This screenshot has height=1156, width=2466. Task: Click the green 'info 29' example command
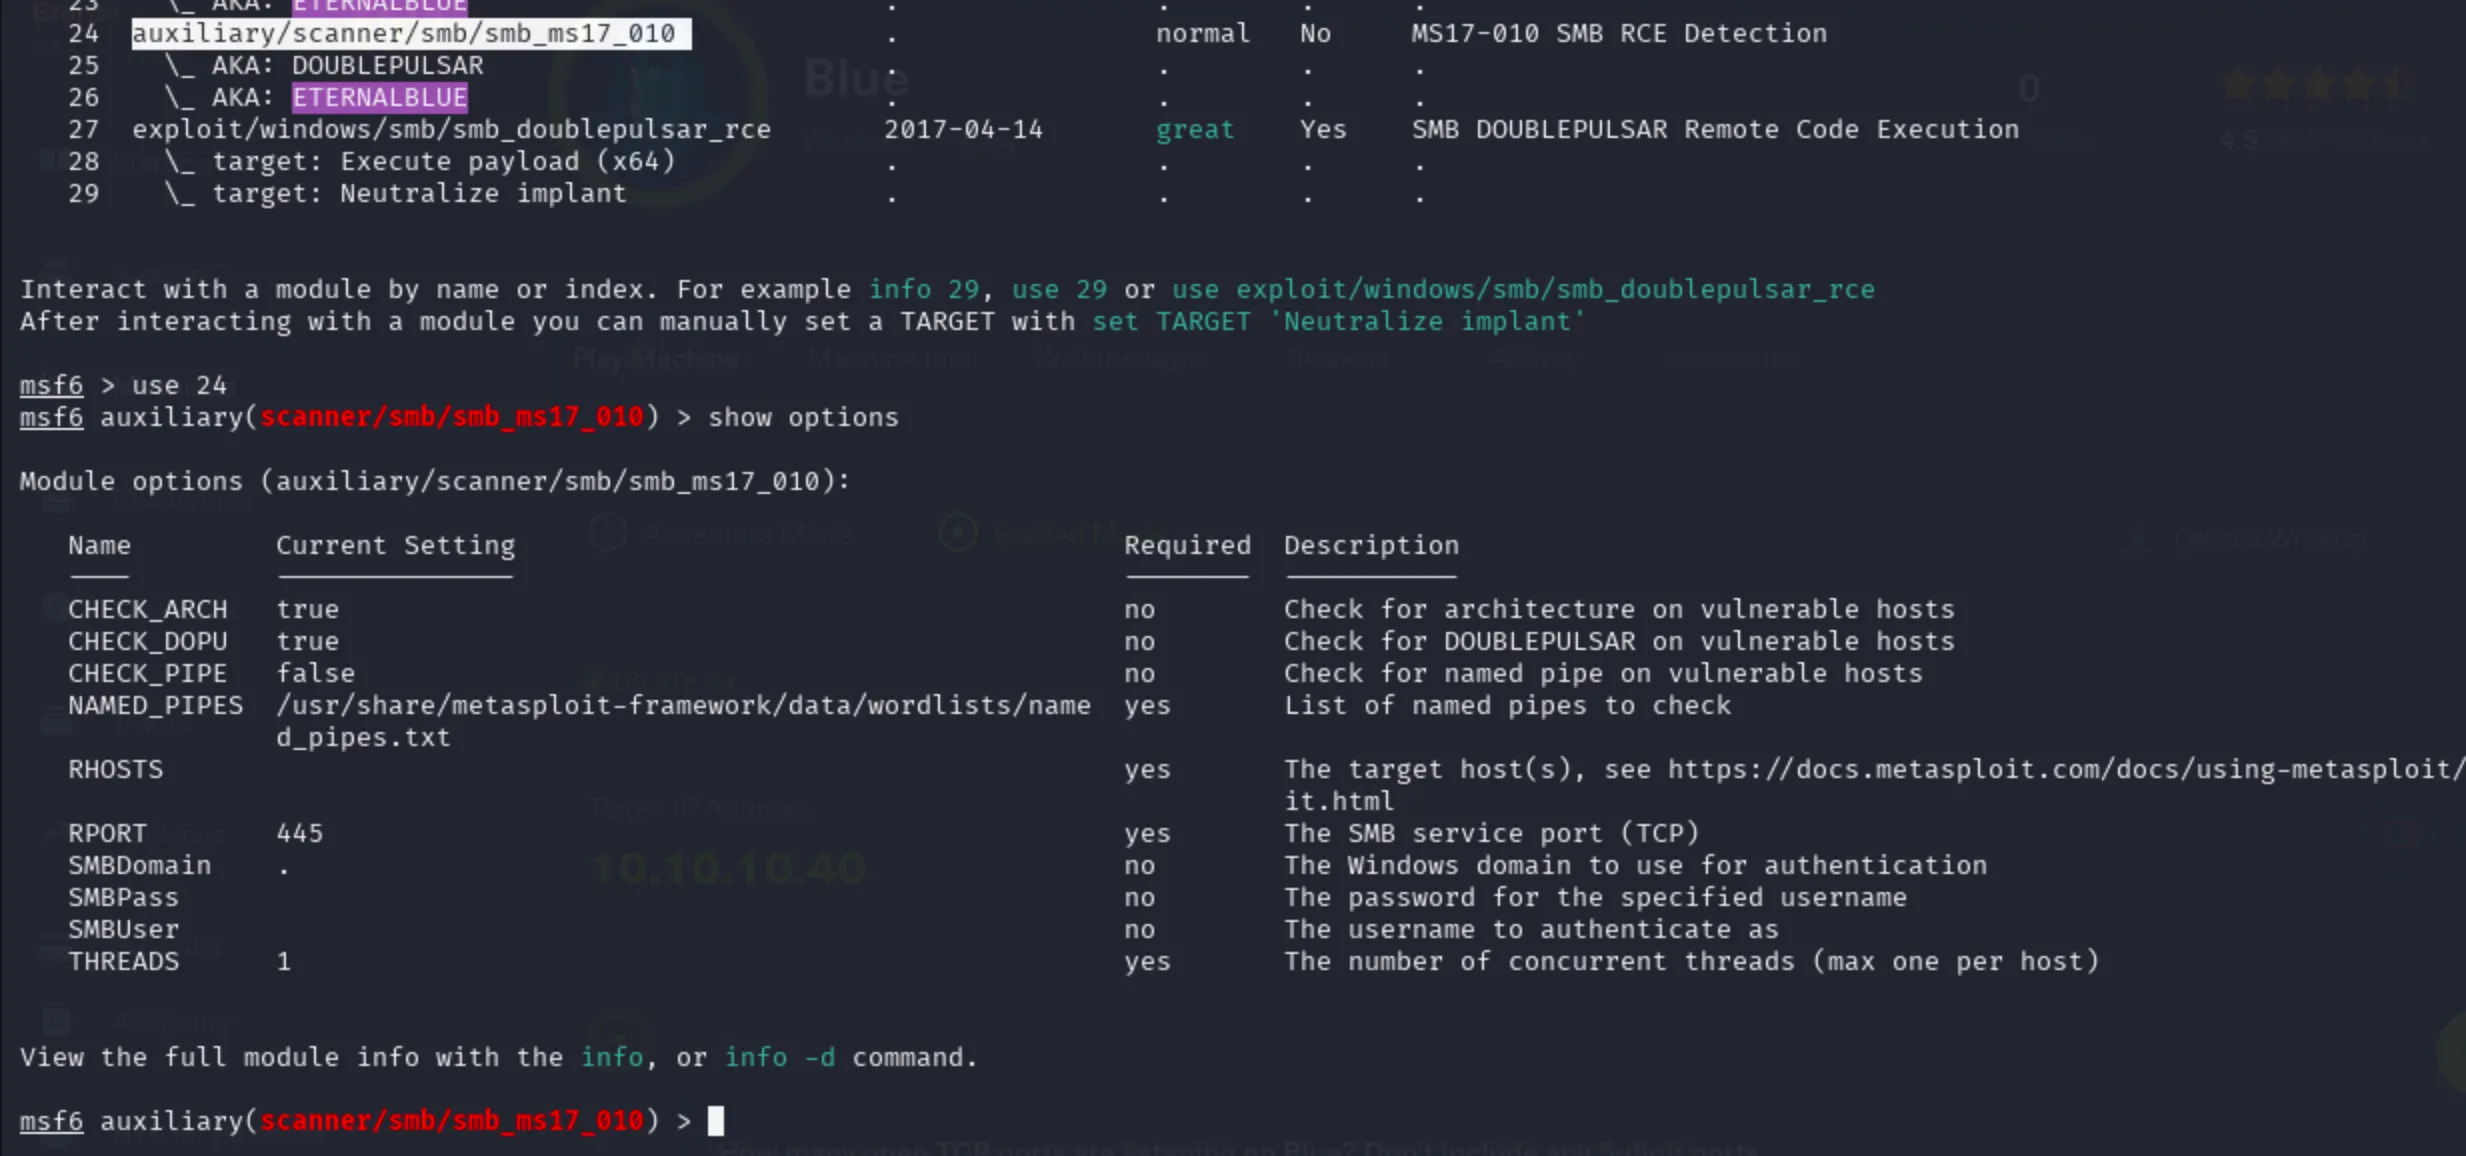pyautogui.click(x=923, y=290)
